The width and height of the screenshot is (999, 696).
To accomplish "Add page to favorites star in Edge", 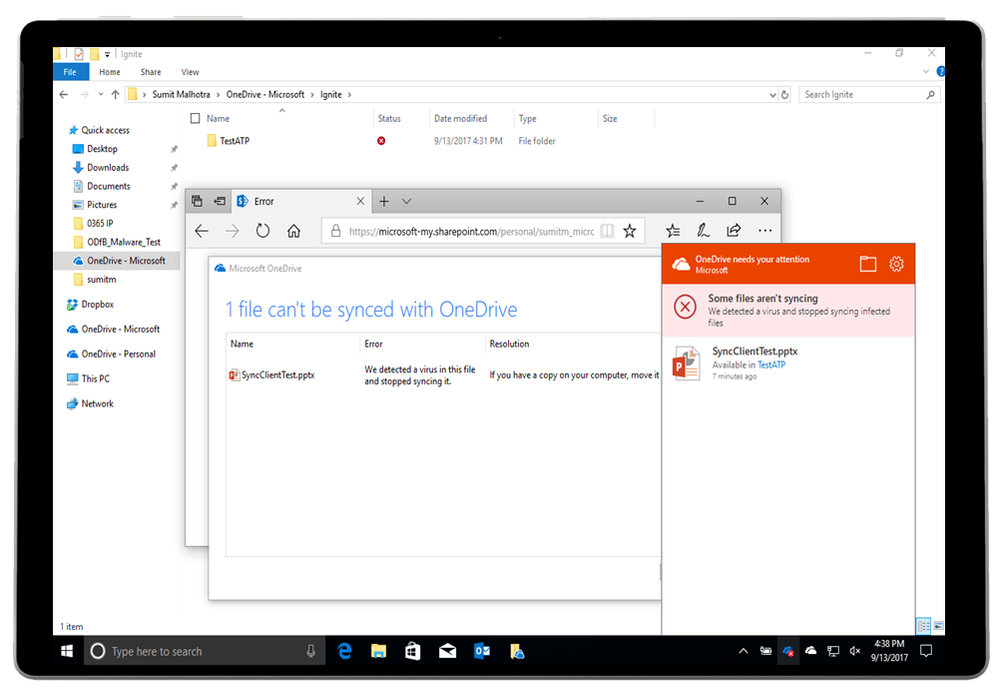I will pyautogui.click(x=629, y=231).
